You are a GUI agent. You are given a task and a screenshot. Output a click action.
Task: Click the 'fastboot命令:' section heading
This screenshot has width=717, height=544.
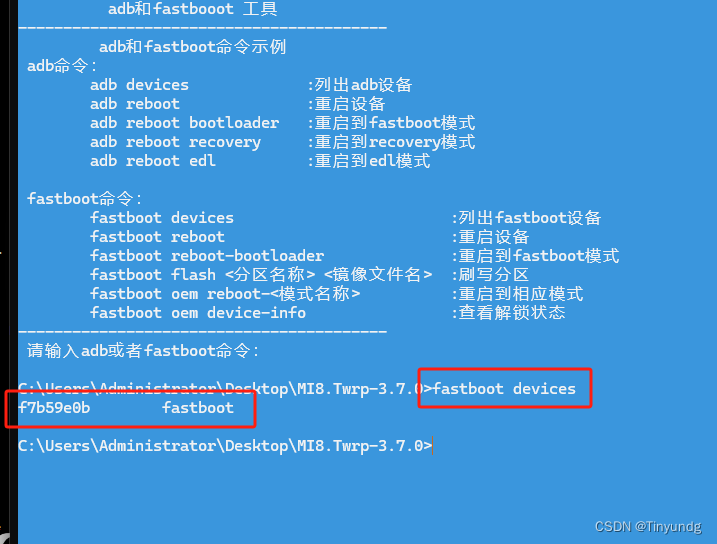pos(86,199)
